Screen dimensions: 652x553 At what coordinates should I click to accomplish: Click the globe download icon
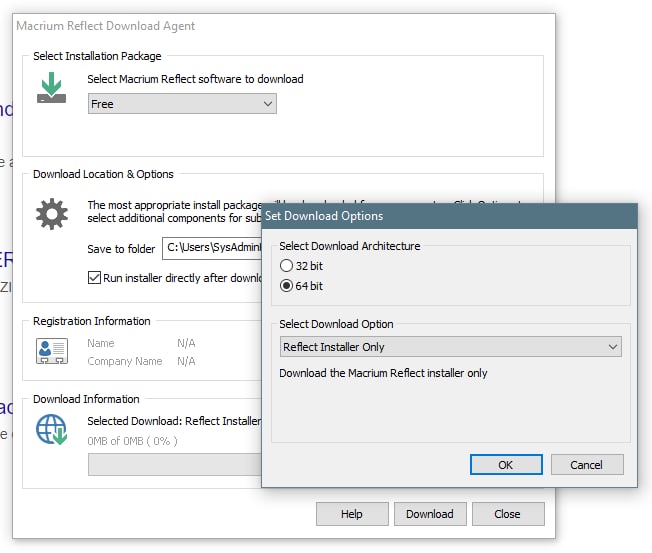tap(52, 429)
